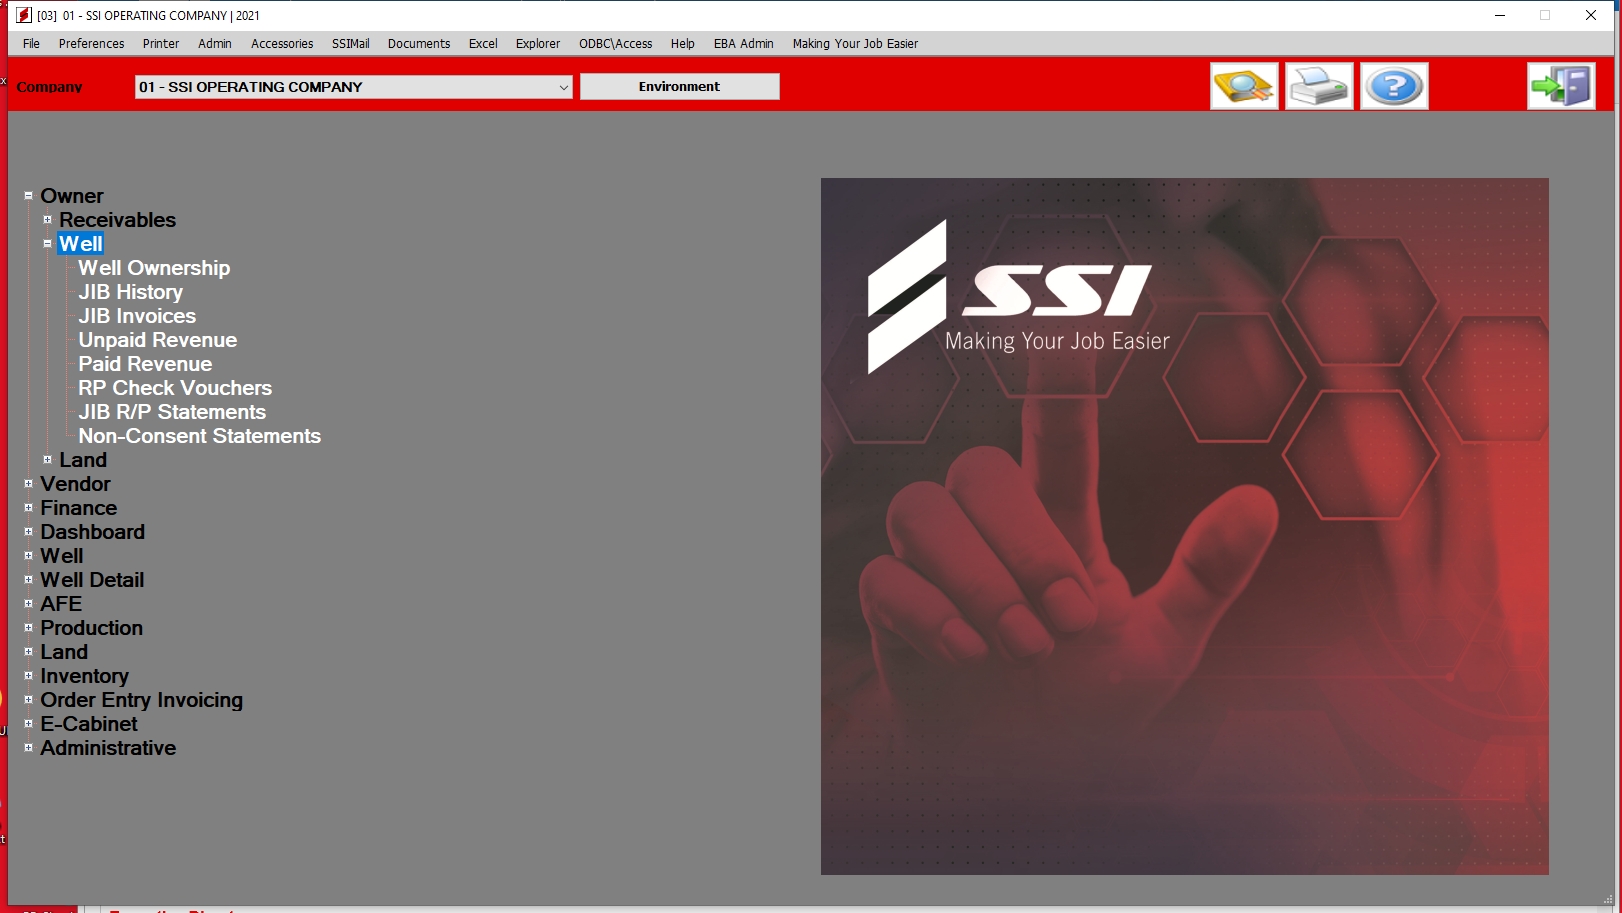Expand the E-Cabinet node
Image resolution: width=1622 pixels, height=913 pixels.
[28, 724]
